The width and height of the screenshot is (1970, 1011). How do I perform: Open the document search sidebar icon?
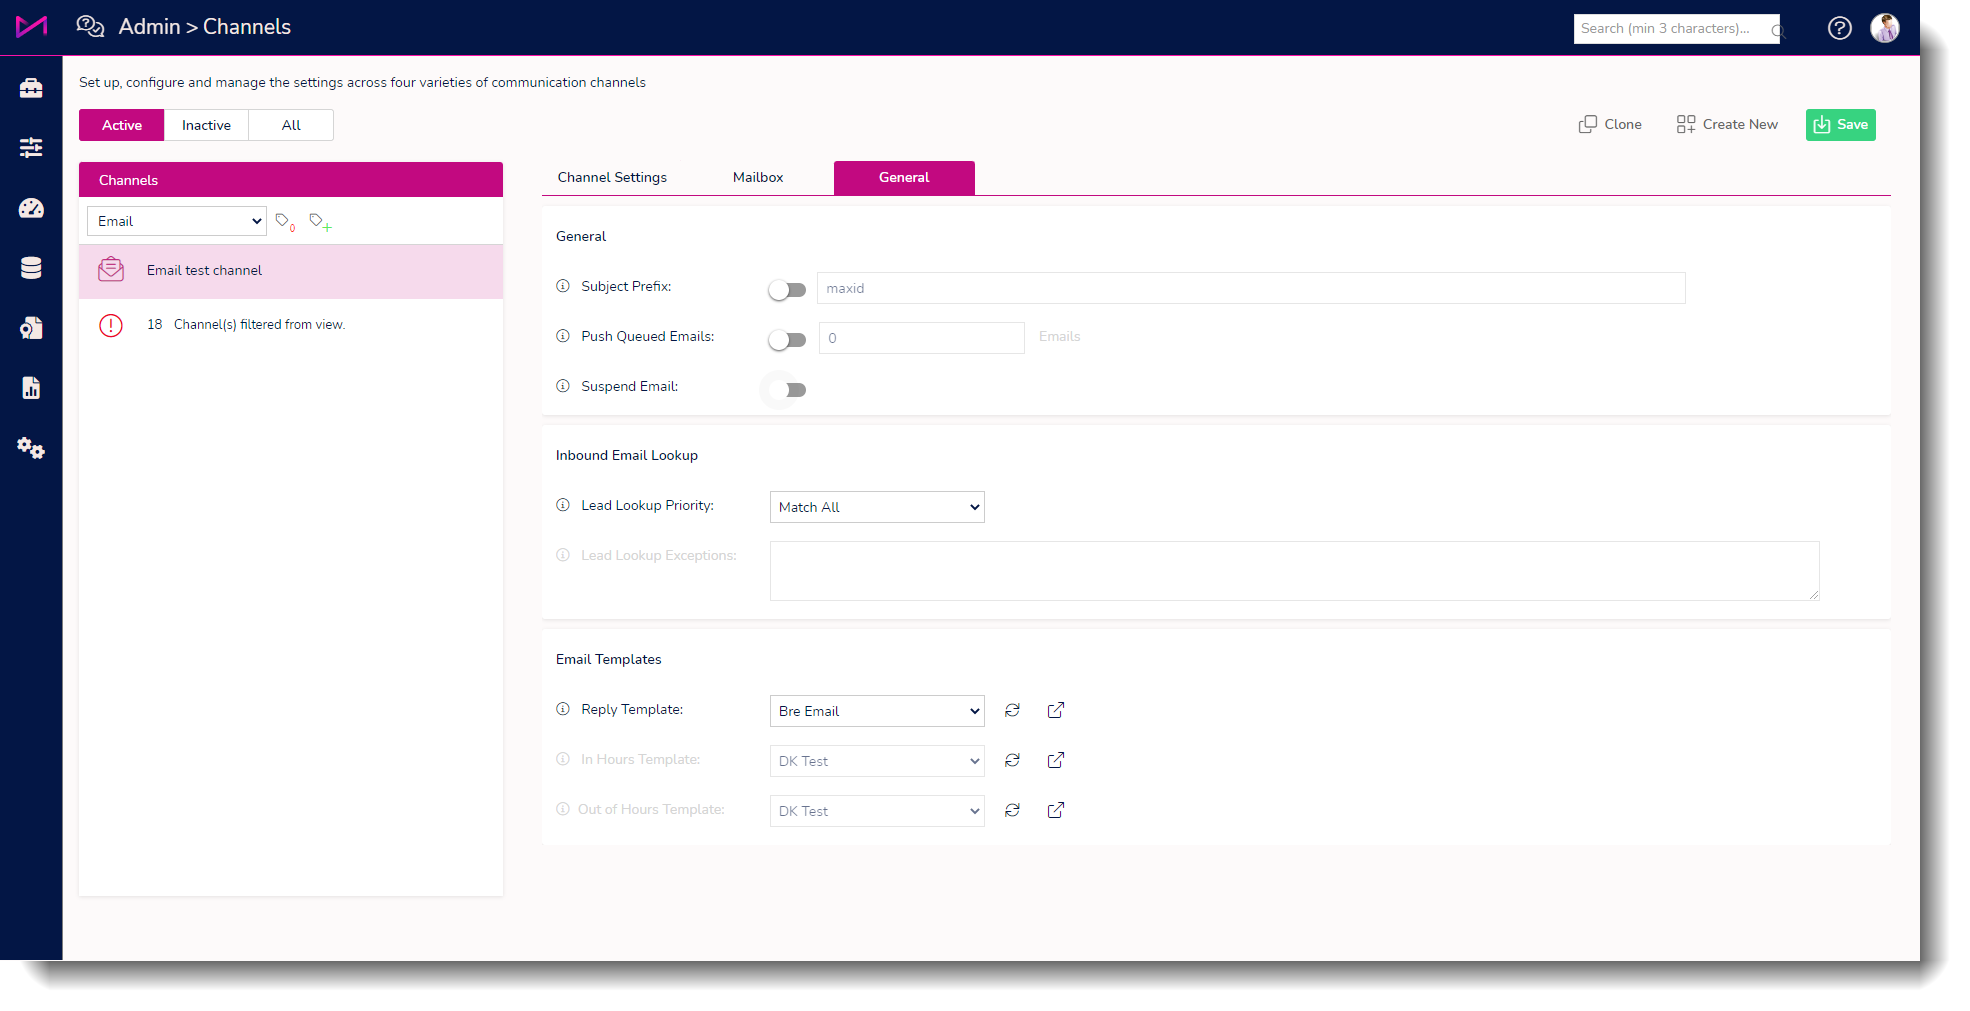(x=31, y=328)
